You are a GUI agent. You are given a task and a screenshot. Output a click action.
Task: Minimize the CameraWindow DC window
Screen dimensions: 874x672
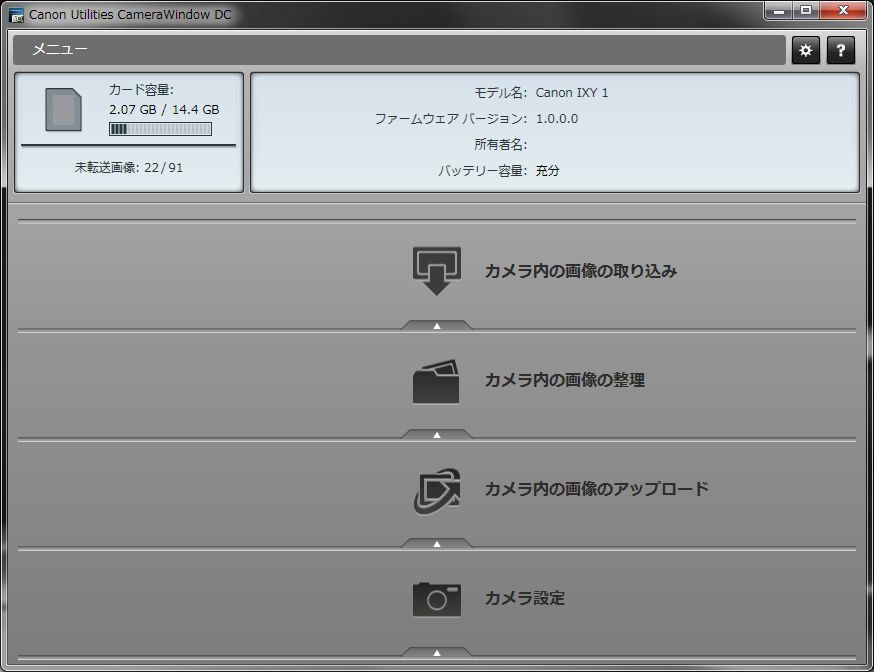click(x=779, y=11)
